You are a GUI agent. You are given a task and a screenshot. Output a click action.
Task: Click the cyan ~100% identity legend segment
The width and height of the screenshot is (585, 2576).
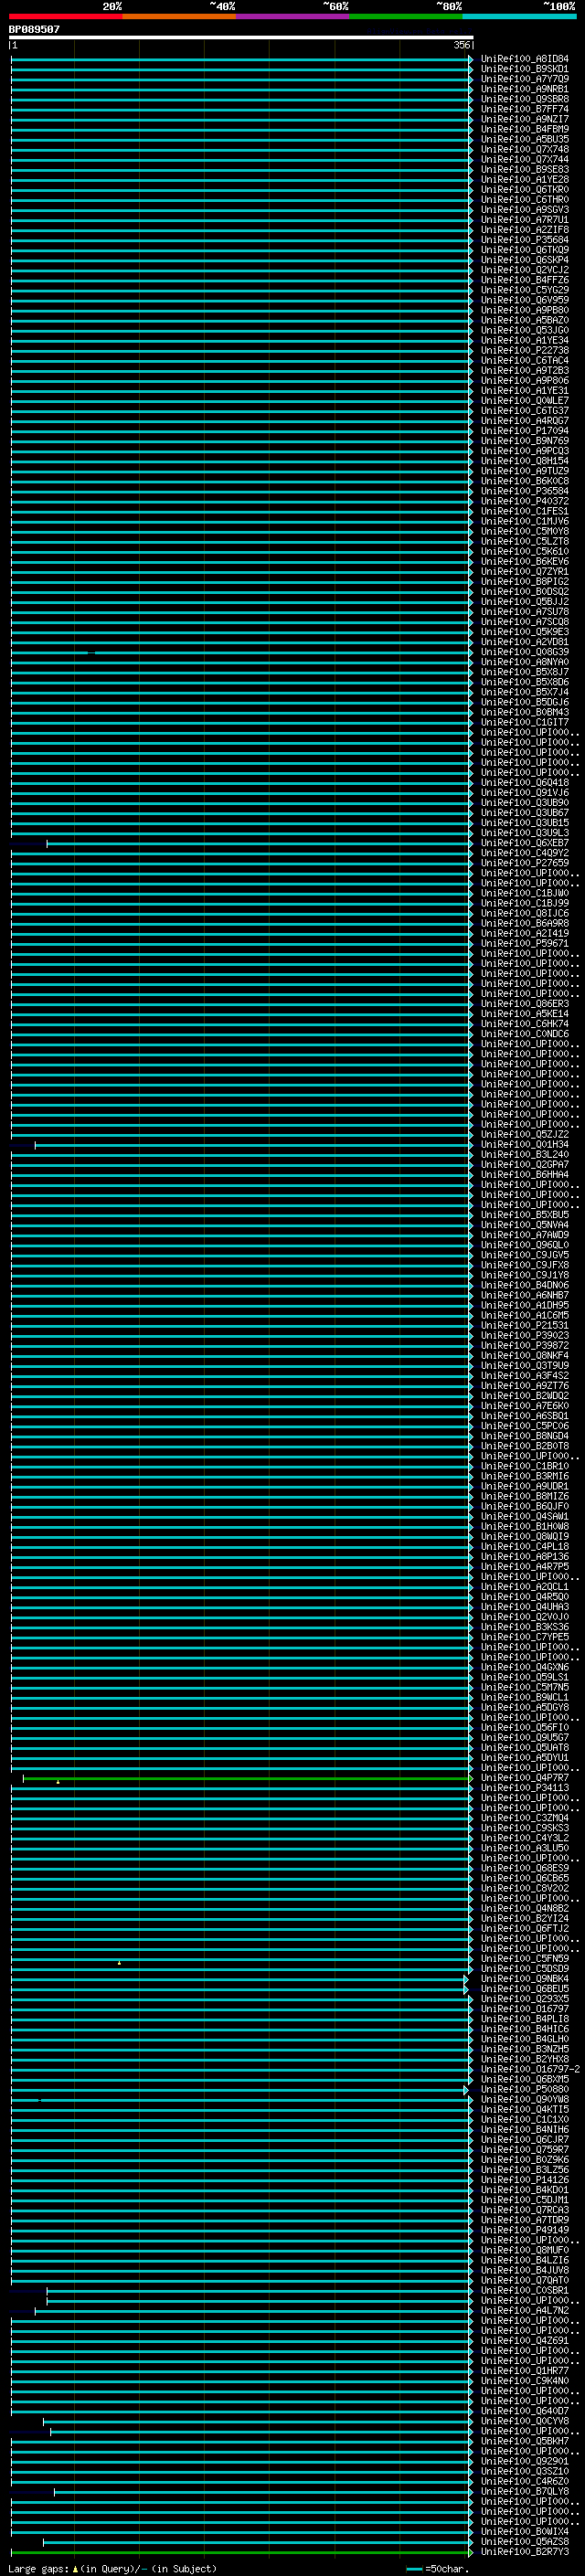tap(519, 16)
